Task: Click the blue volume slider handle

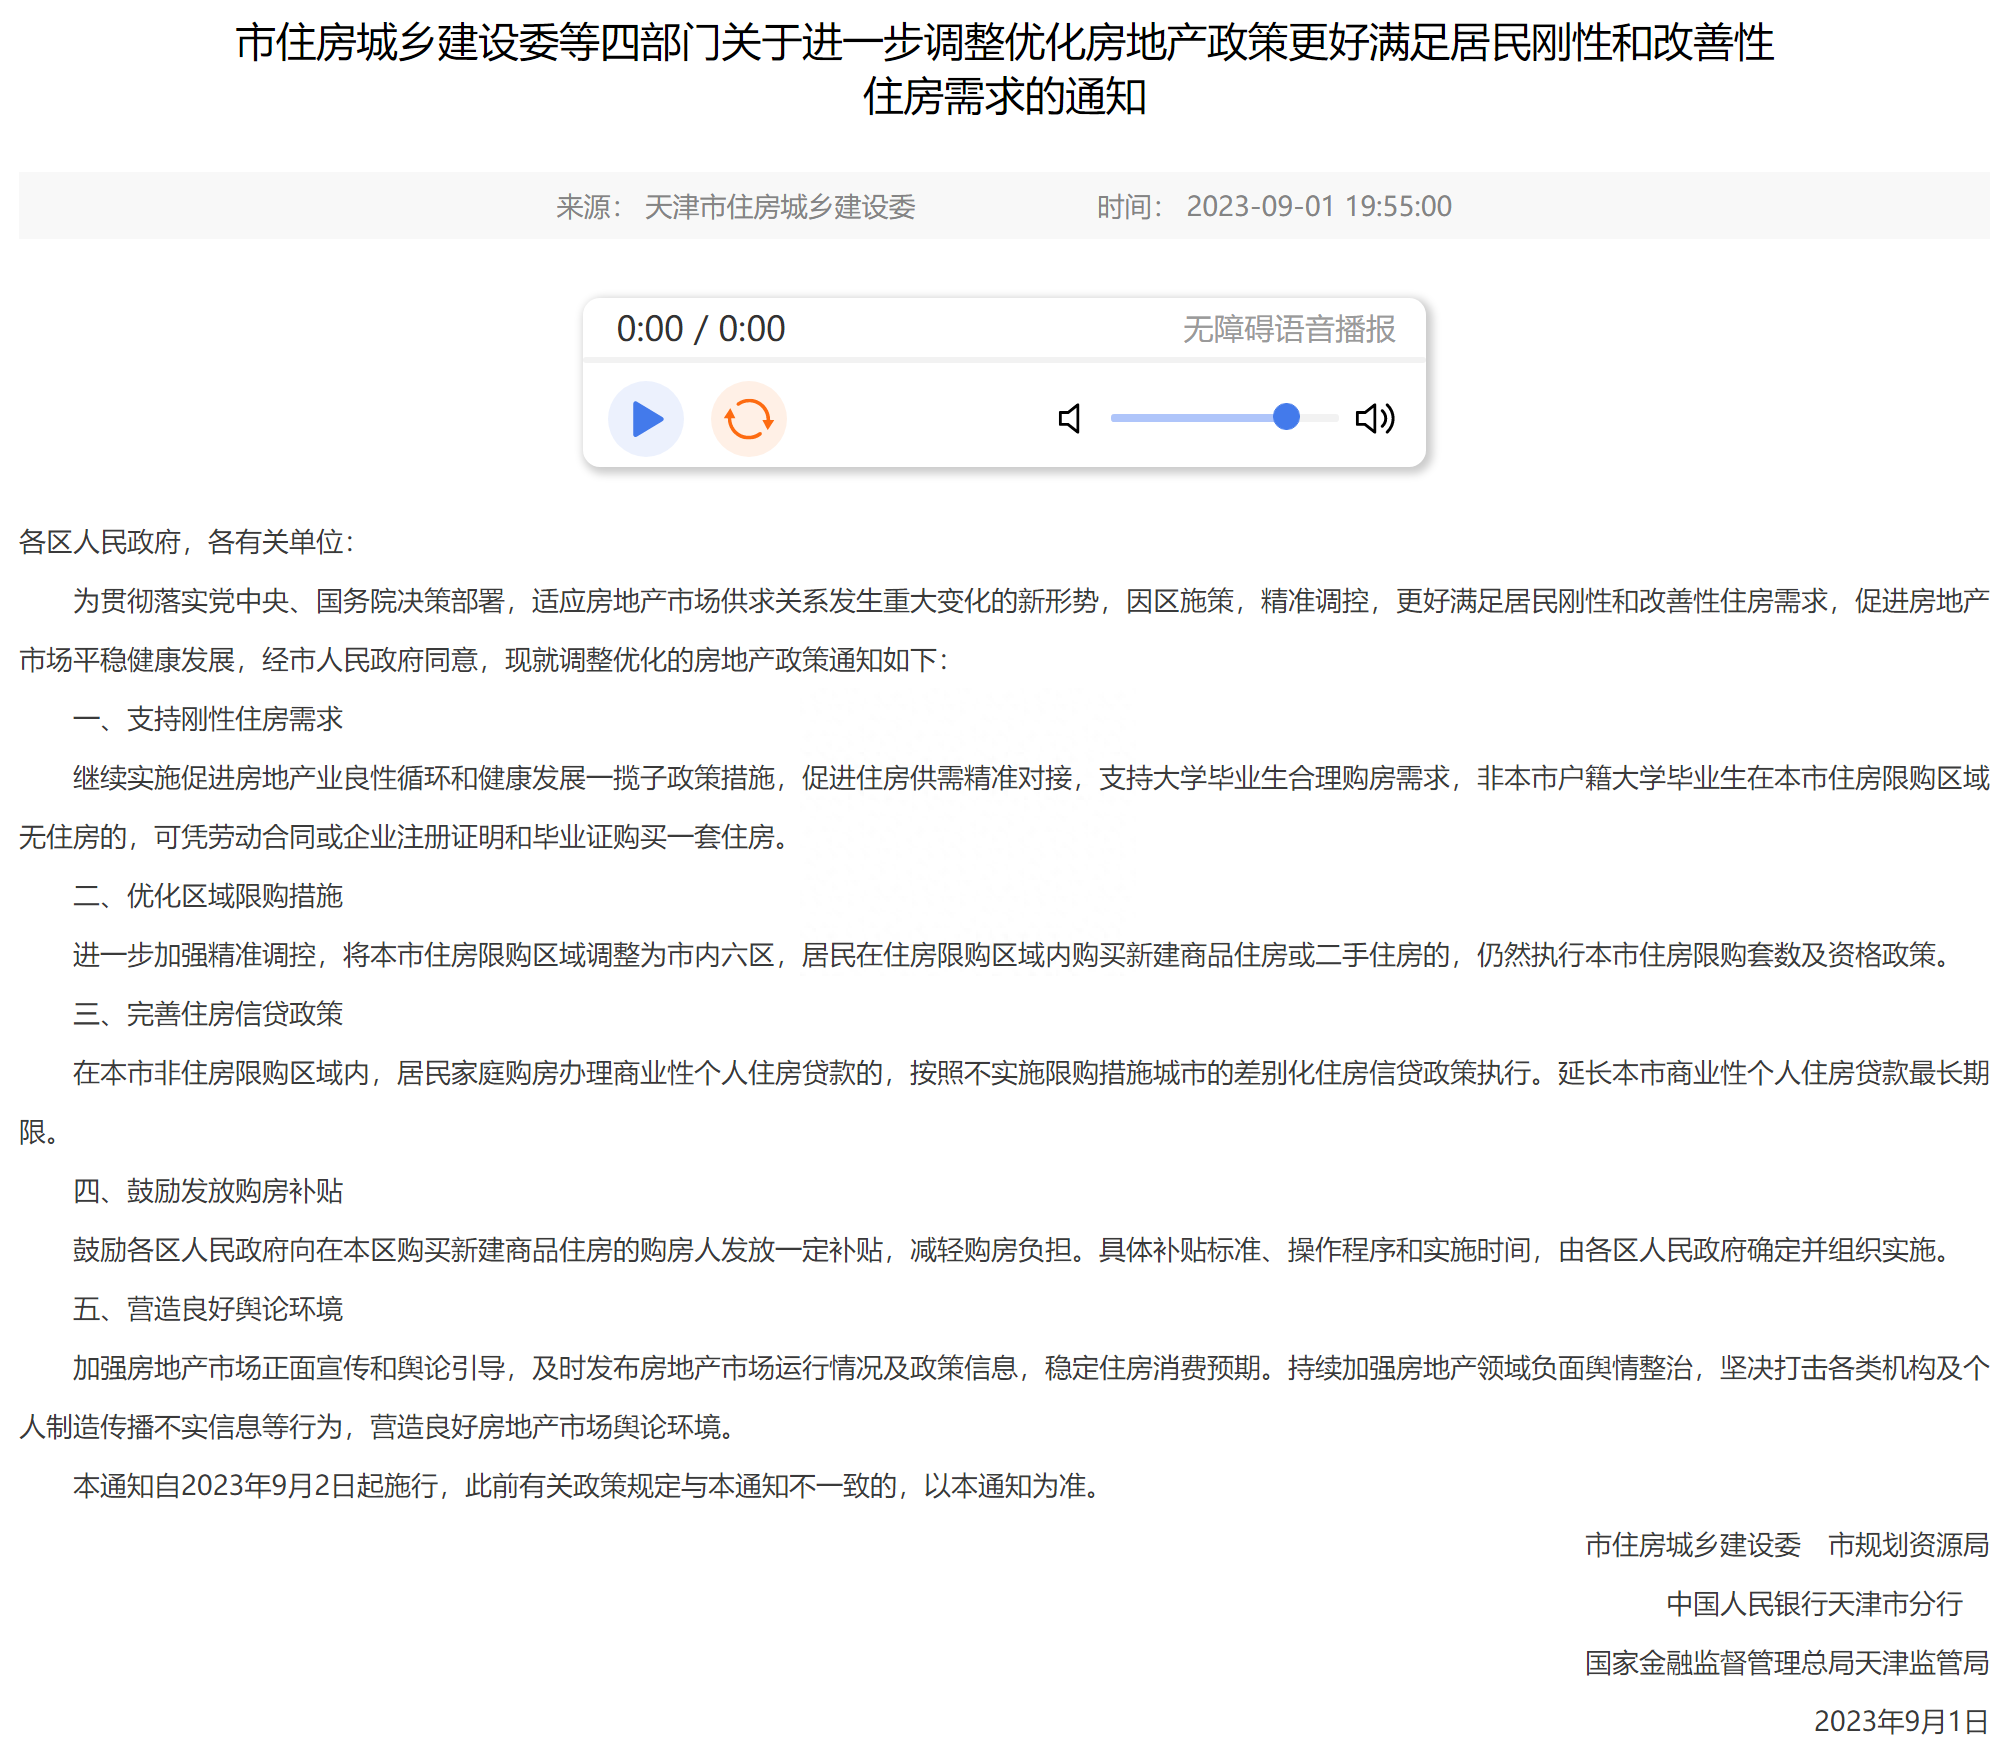Action: coord(1286,417)
